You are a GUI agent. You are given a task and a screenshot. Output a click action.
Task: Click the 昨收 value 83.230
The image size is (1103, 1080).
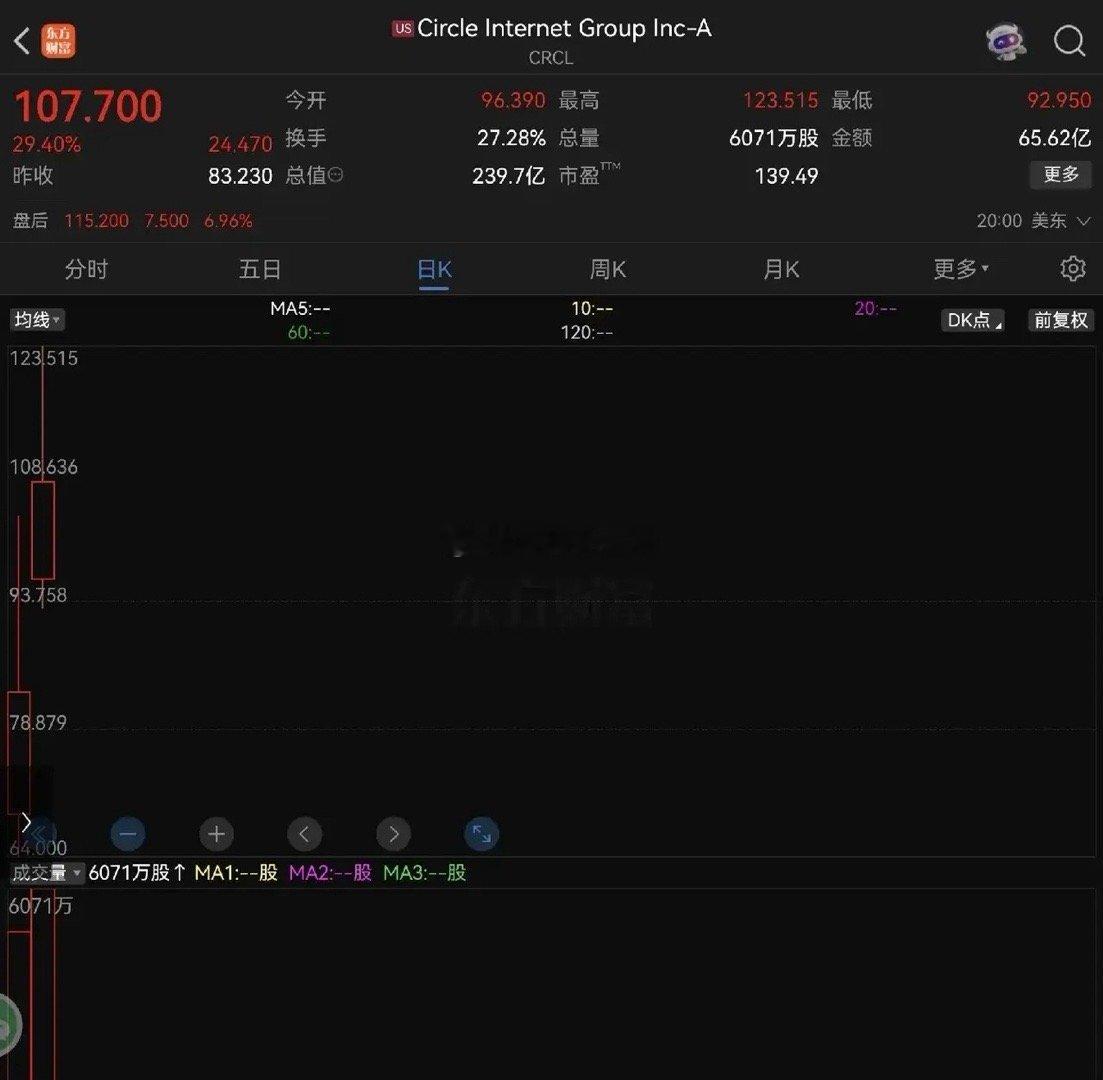point(240,175)
